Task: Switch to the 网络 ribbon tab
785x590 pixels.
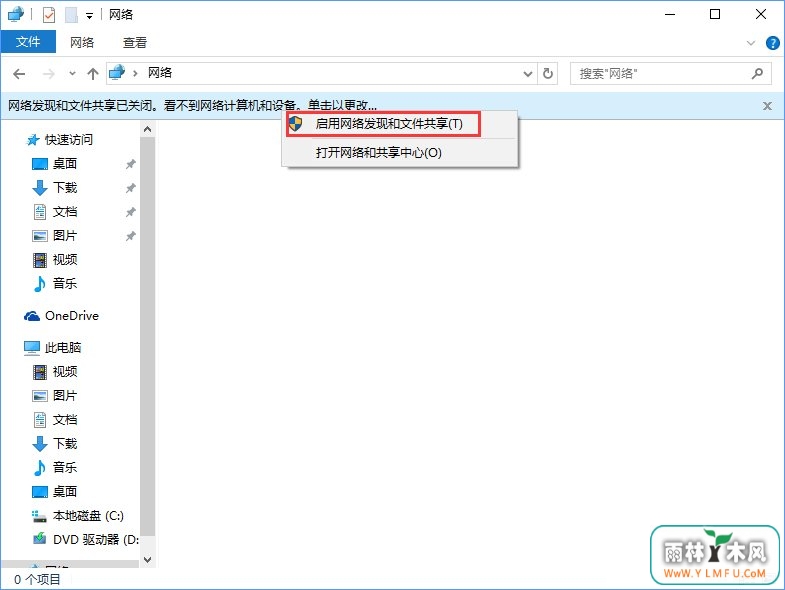Action: tap(82, 42)
